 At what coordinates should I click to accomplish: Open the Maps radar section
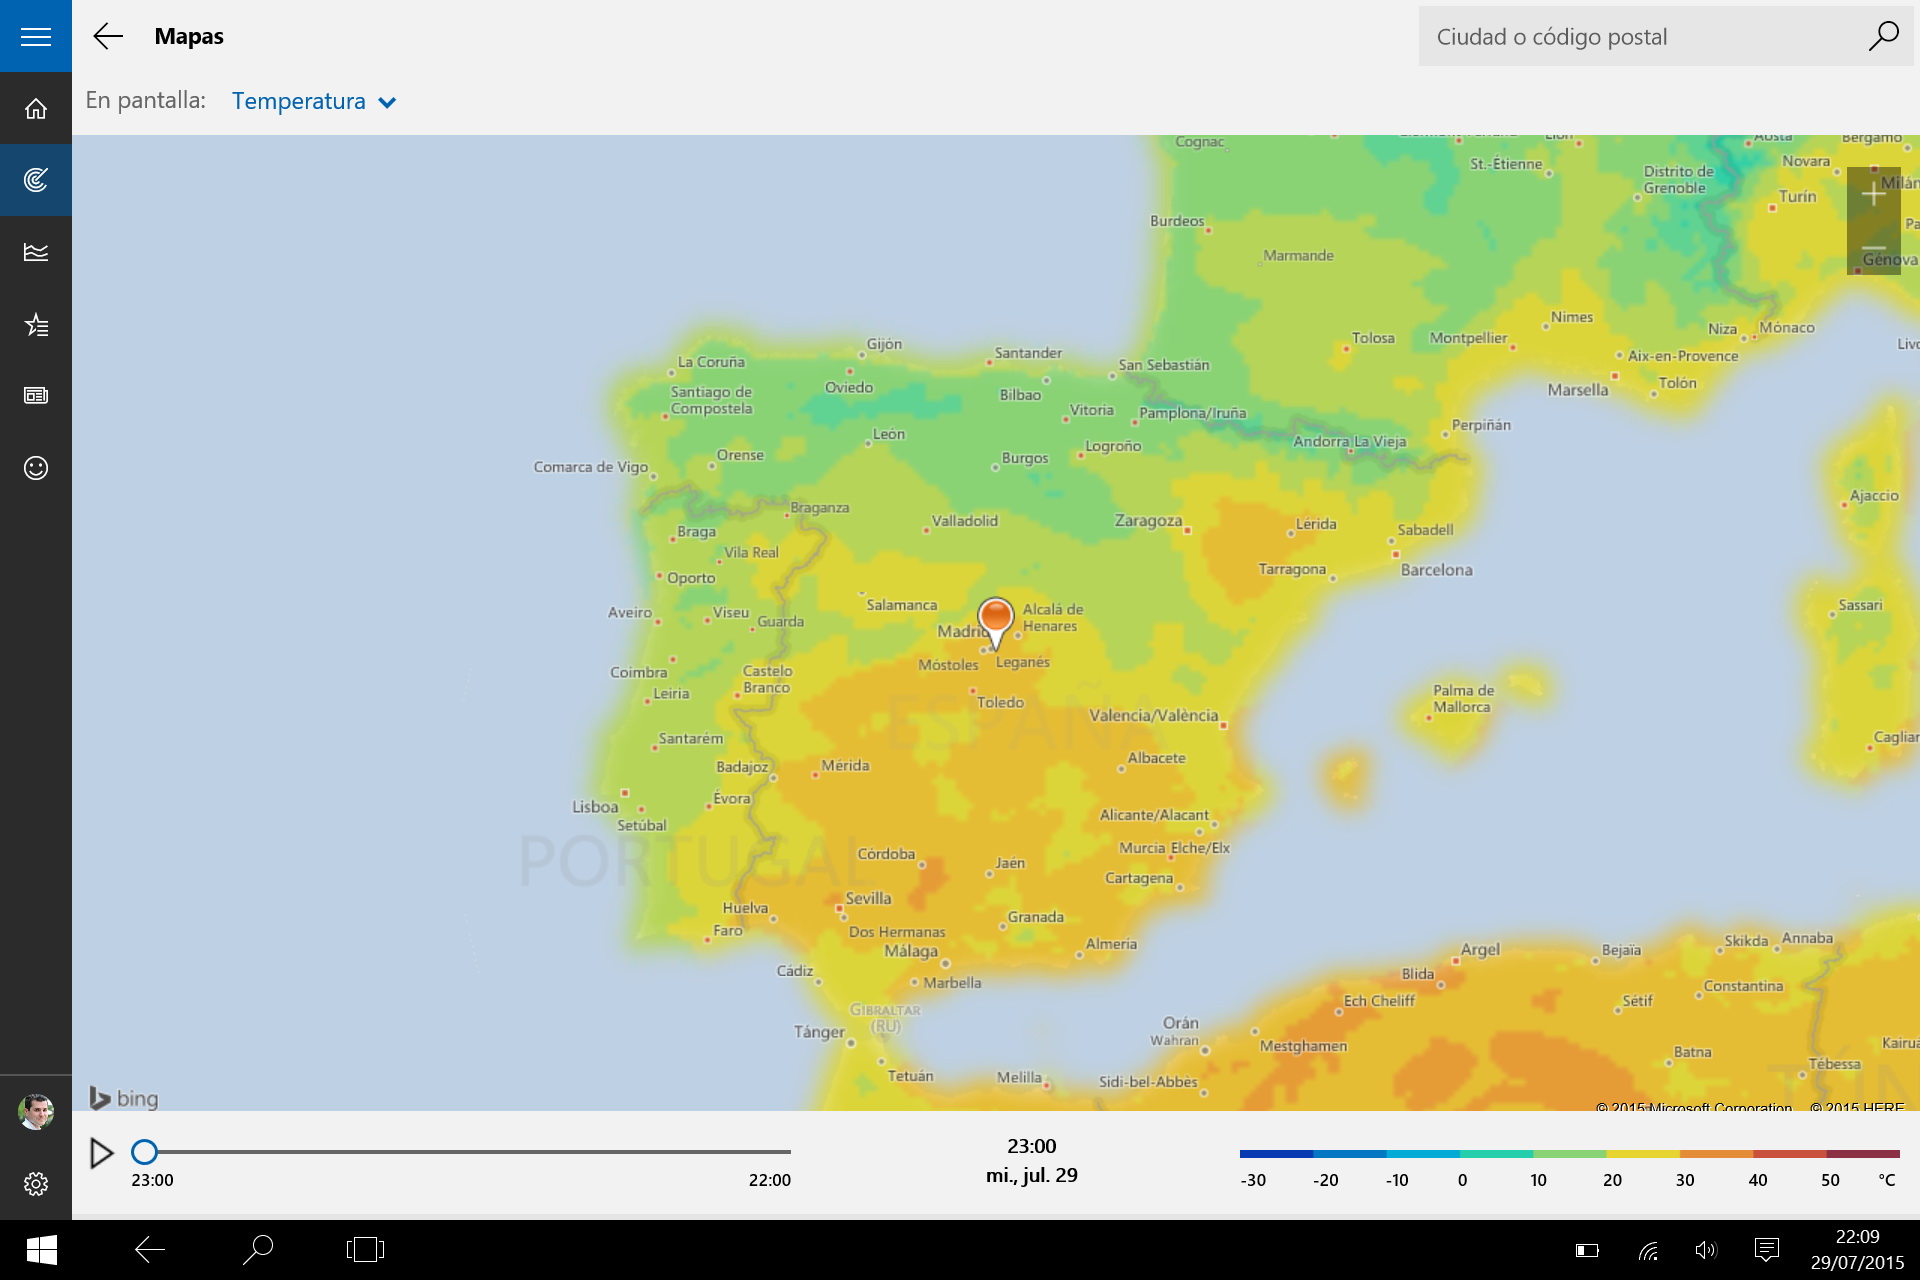(36, 180)
